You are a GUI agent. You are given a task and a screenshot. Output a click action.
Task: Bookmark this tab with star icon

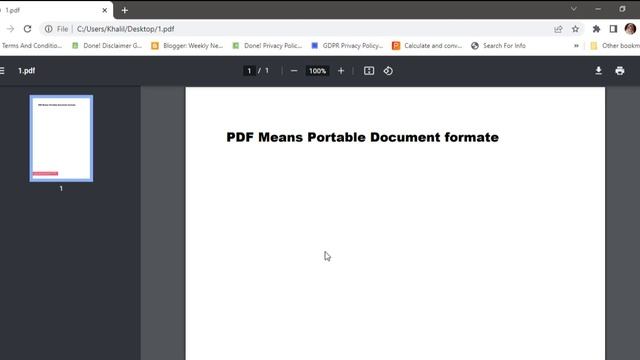[575, 29]
